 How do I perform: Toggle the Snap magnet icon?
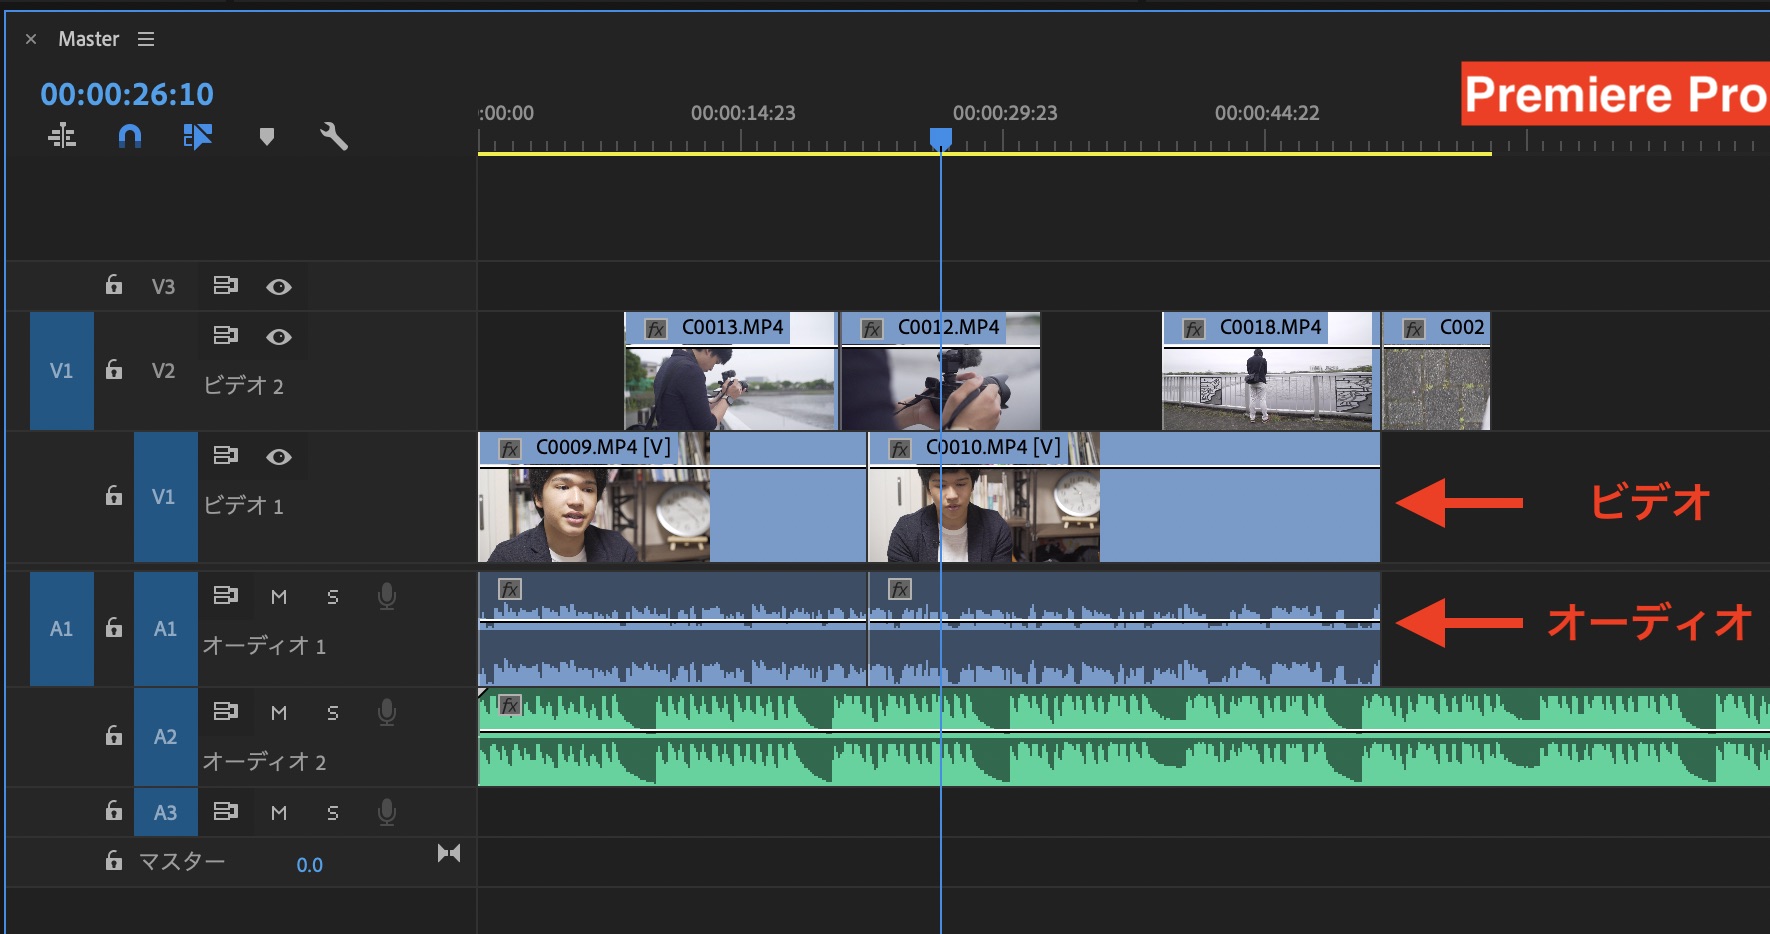[x=130, y=136]
